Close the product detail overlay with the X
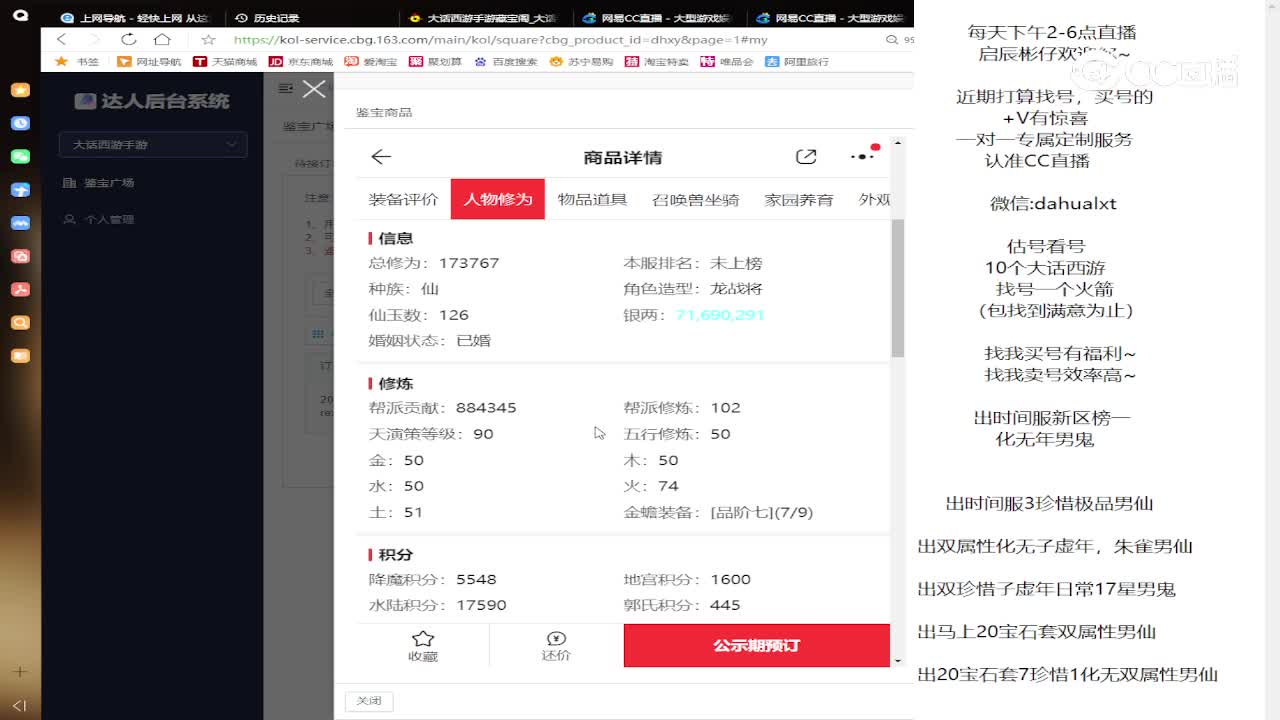 314,89
